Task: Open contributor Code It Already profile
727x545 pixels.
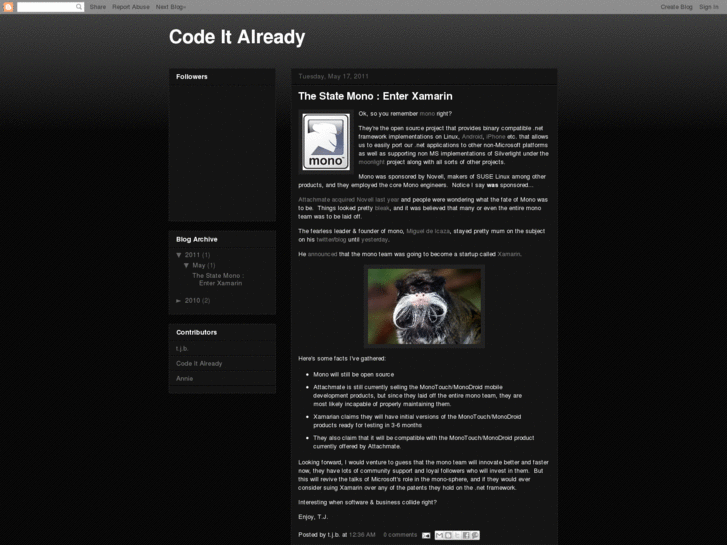Action: 199,364
